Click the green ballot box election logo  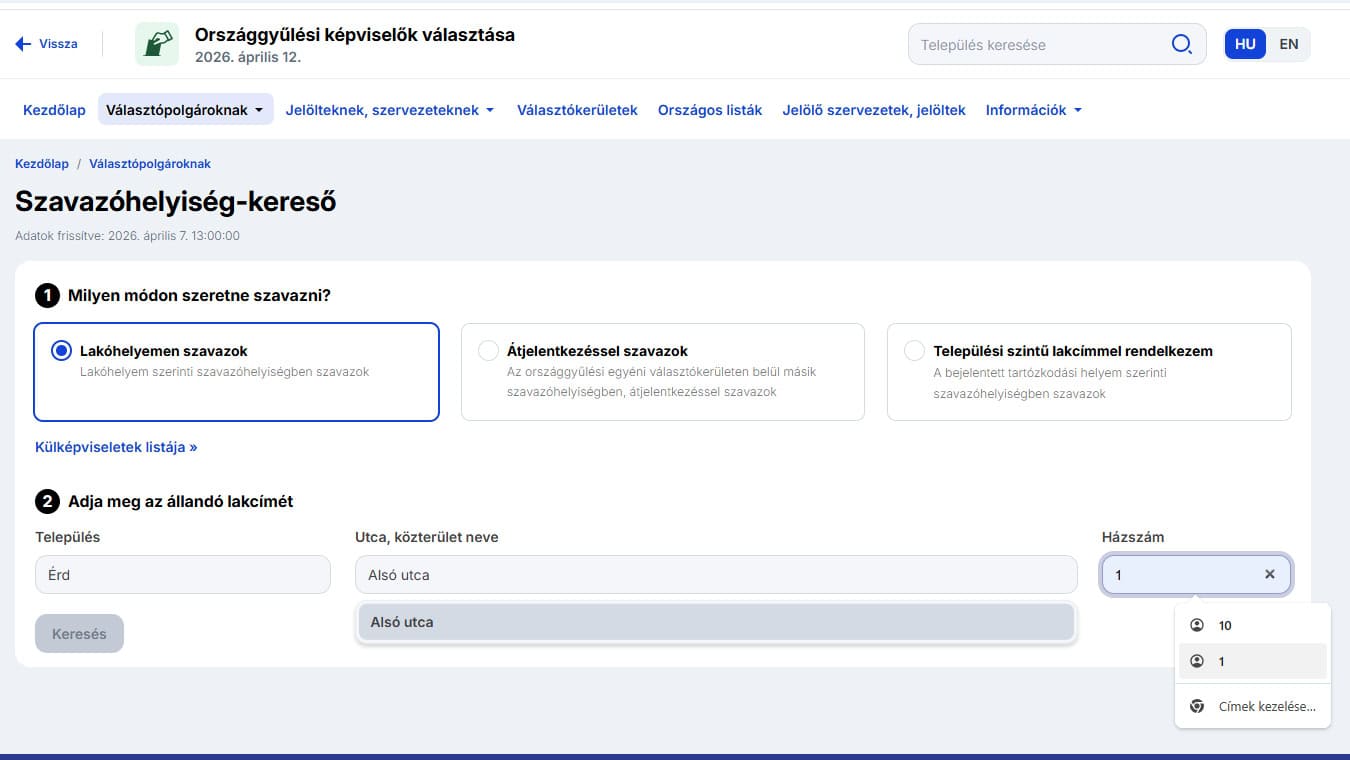[x=157, y=44]
